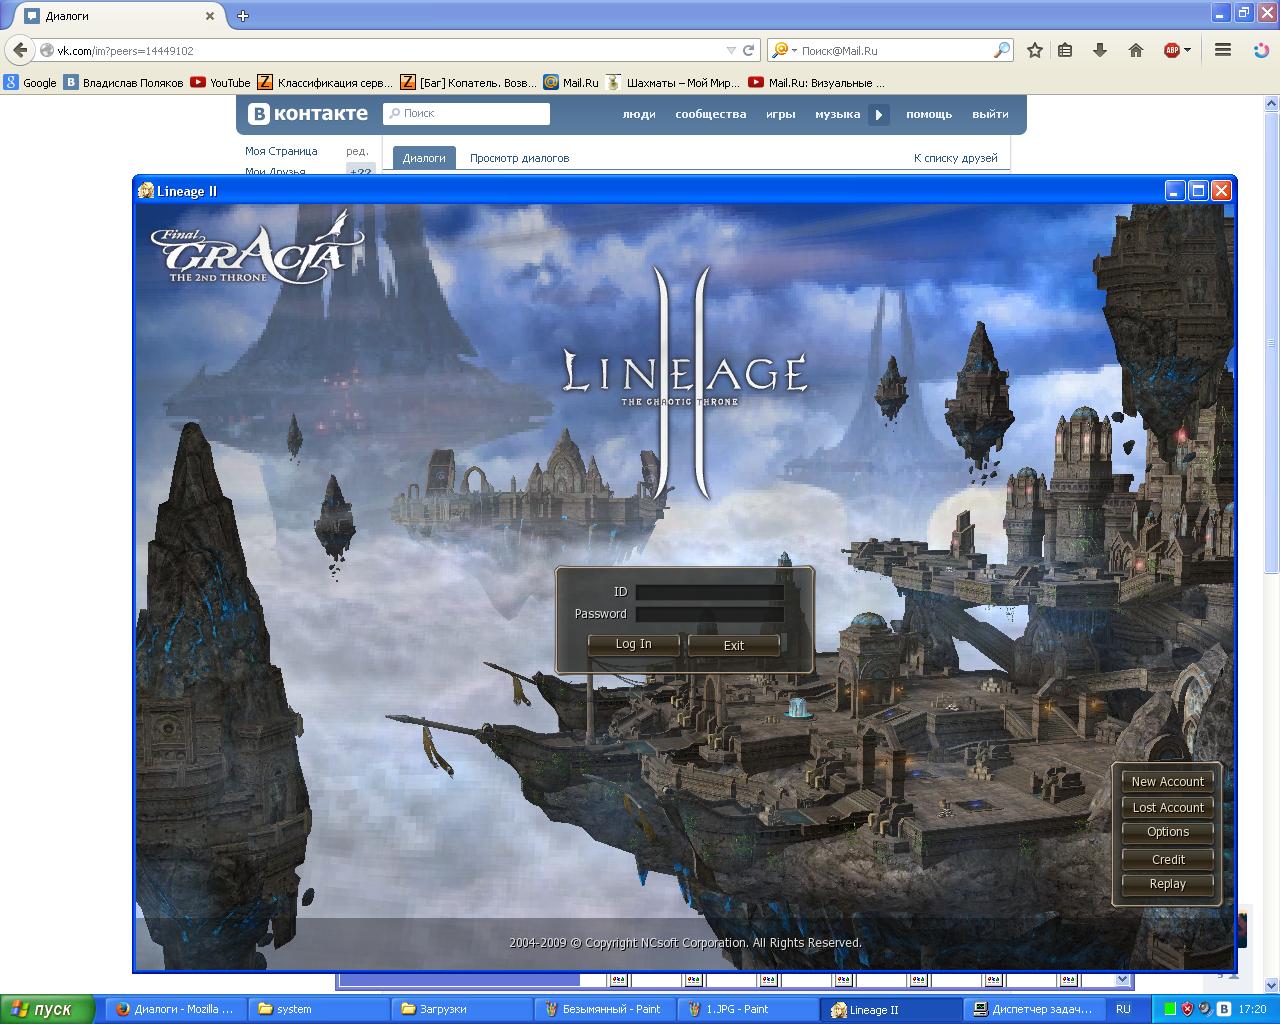Switch to the system folder taskbar item
Image resolution: width=1280 pixels, height=1024 pixels.
(318, 1010)
